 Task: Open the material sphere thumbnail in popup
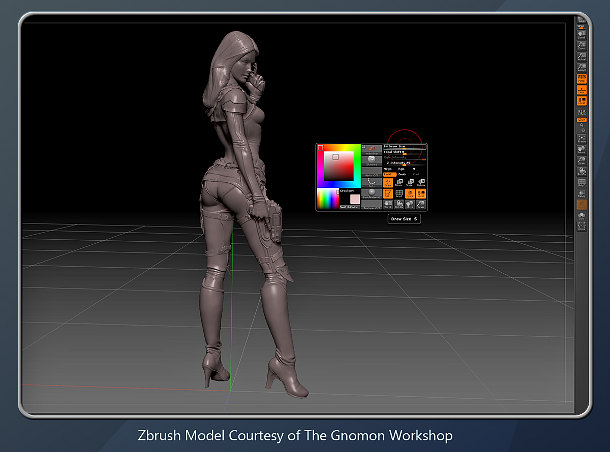[372, 194]
